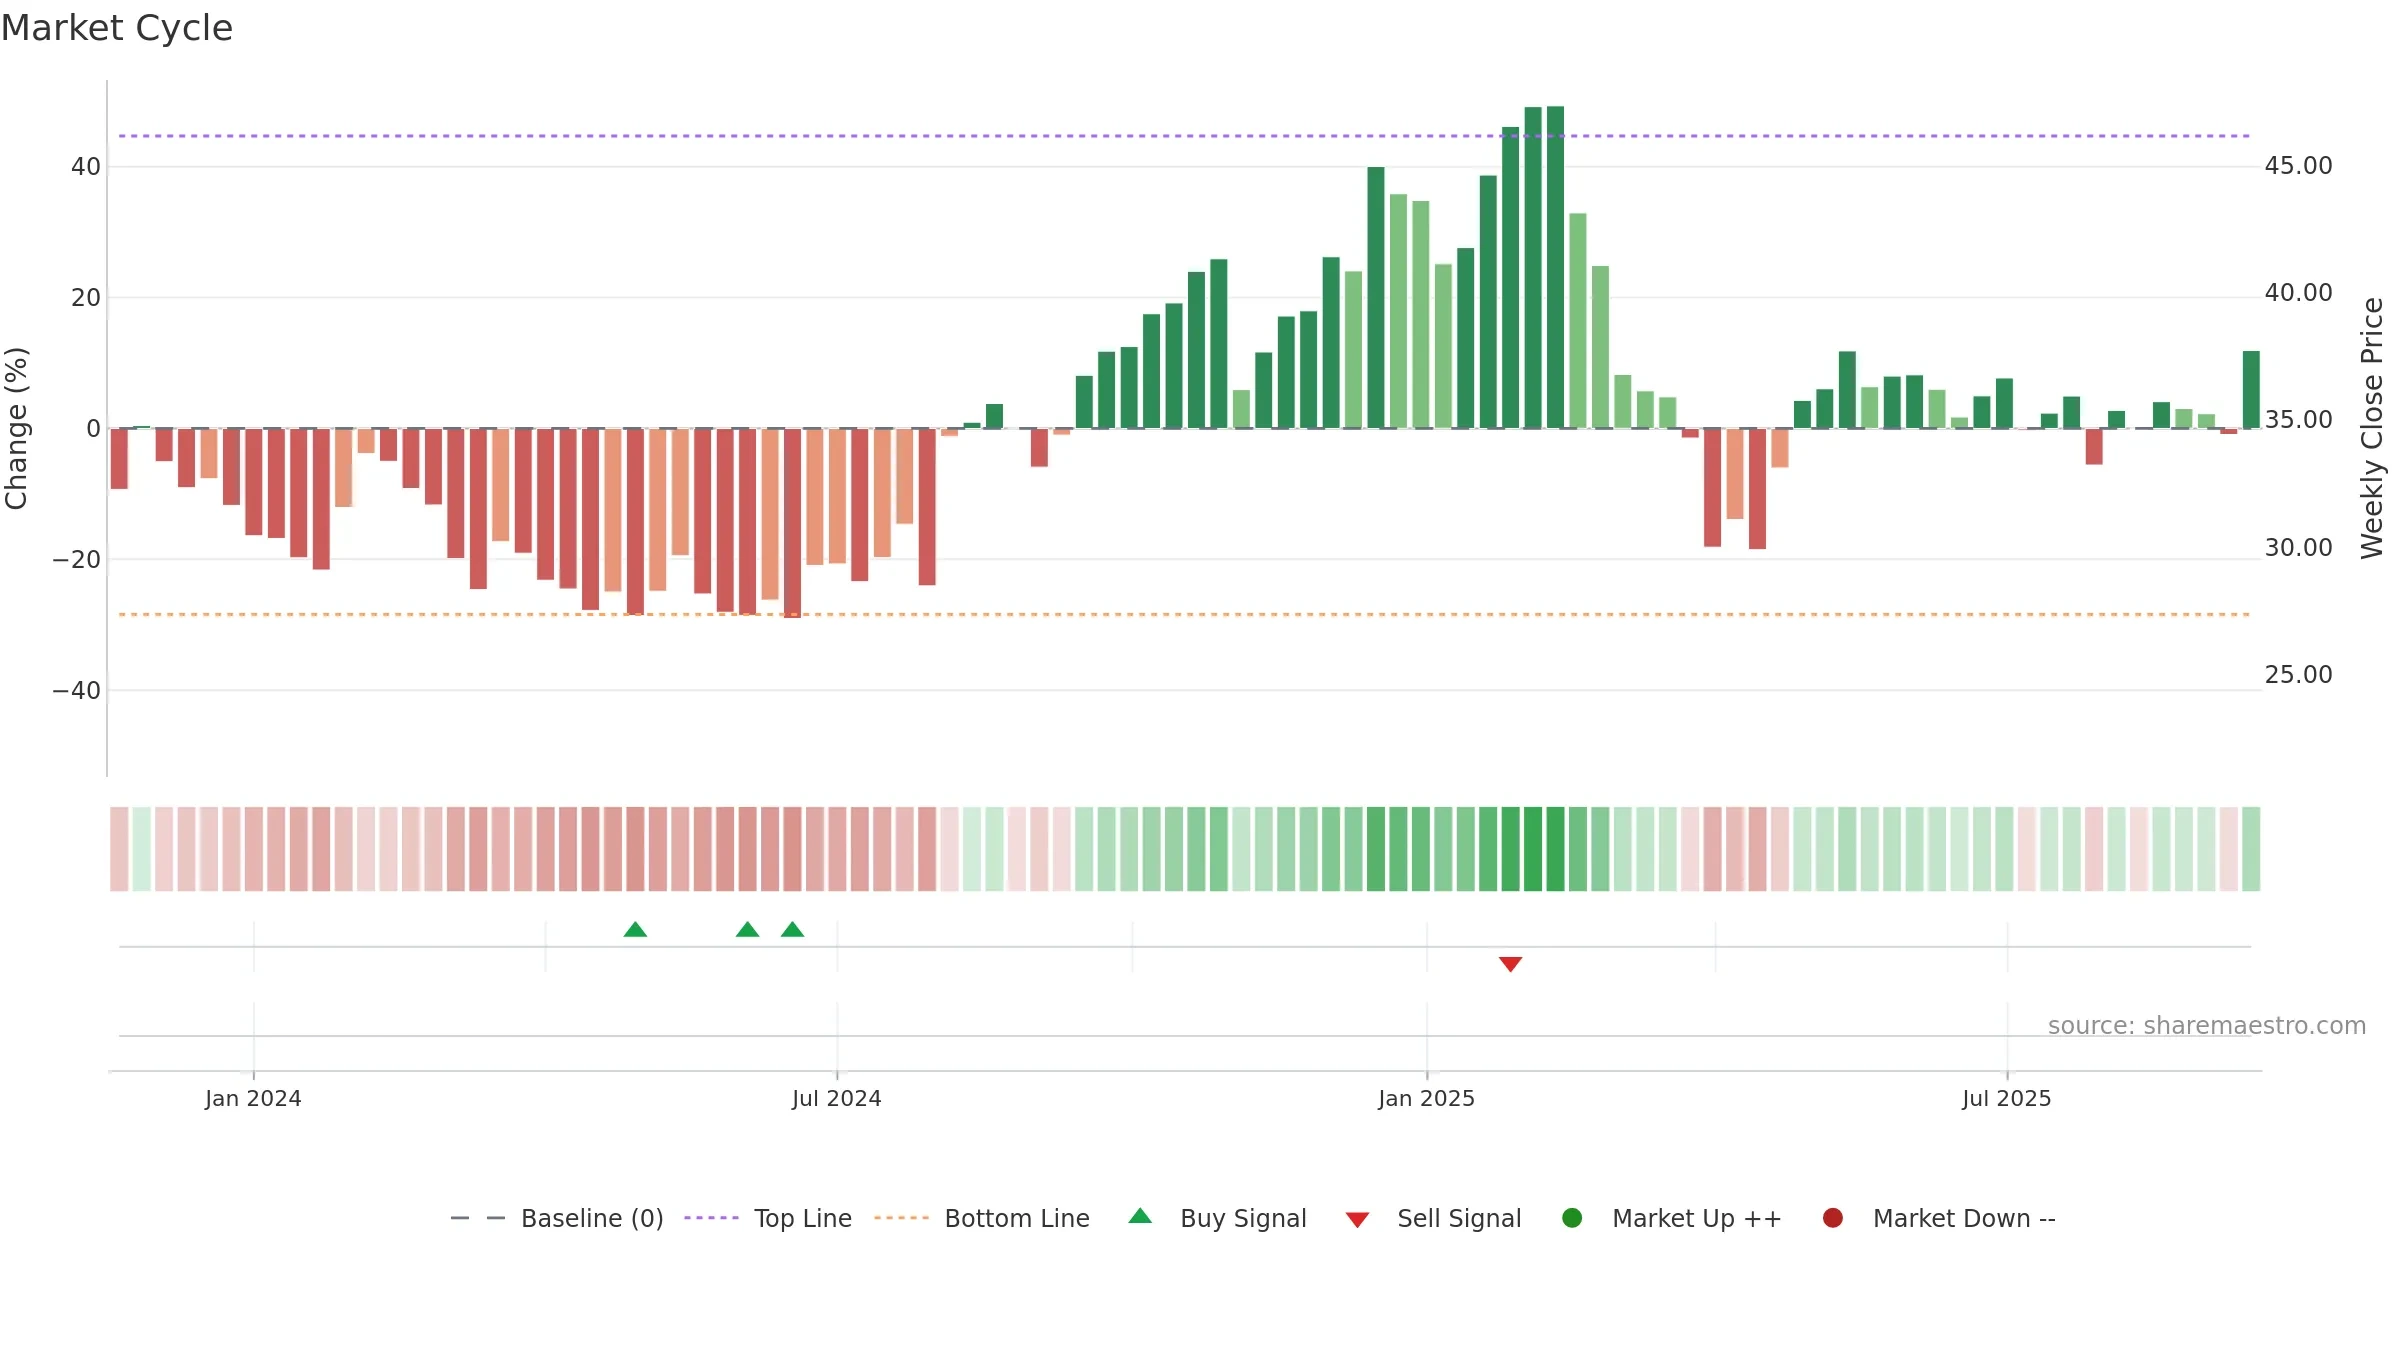
Task: Click the Market Cycle chart title
Action: [117, 28]
